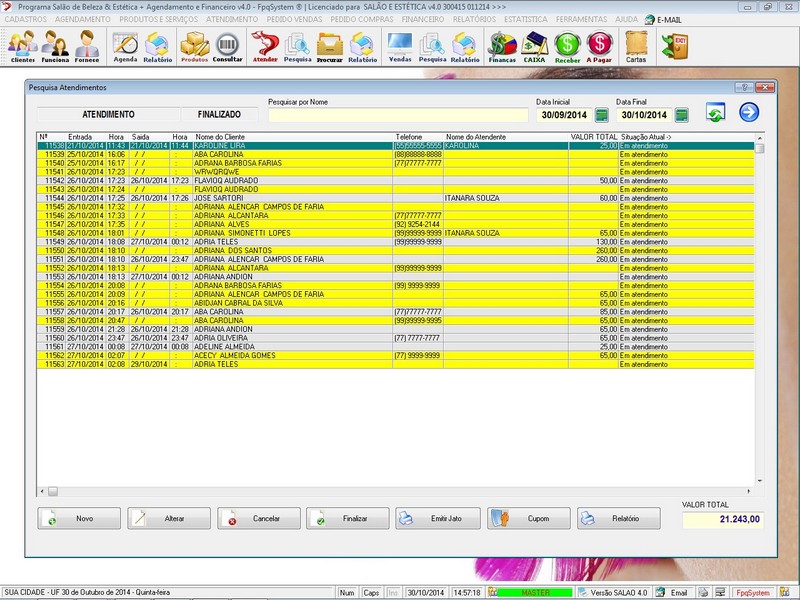The image size is (800, 600).
Task: Open the Funciona employees icon
Action: click(x=55, y=46)
